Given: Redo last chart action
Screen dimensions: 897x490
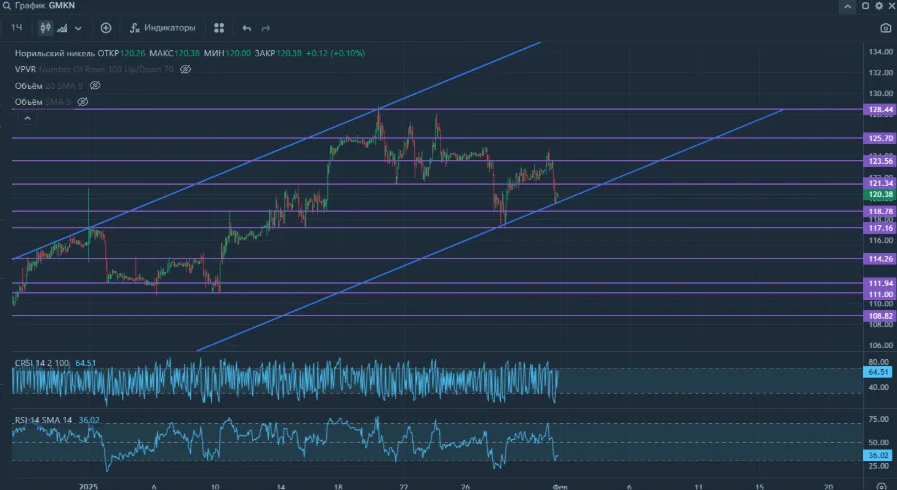Looking at the screenshot, I should point(265,28).
